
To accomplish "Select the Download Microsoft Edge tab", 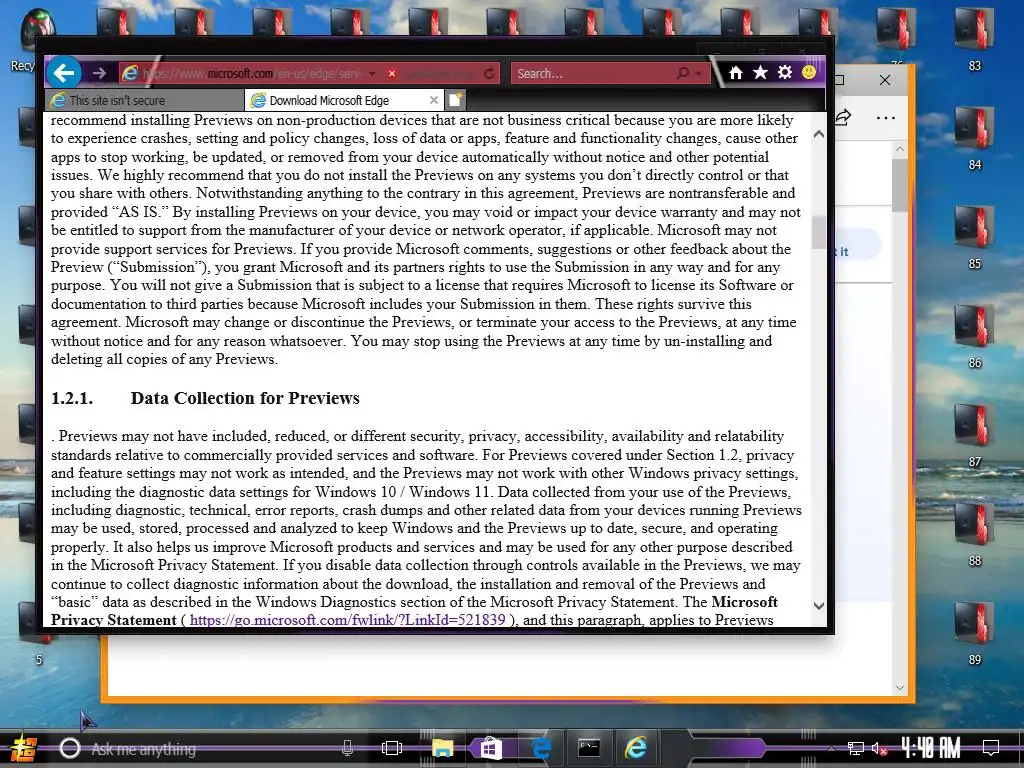I will [344, 100].
